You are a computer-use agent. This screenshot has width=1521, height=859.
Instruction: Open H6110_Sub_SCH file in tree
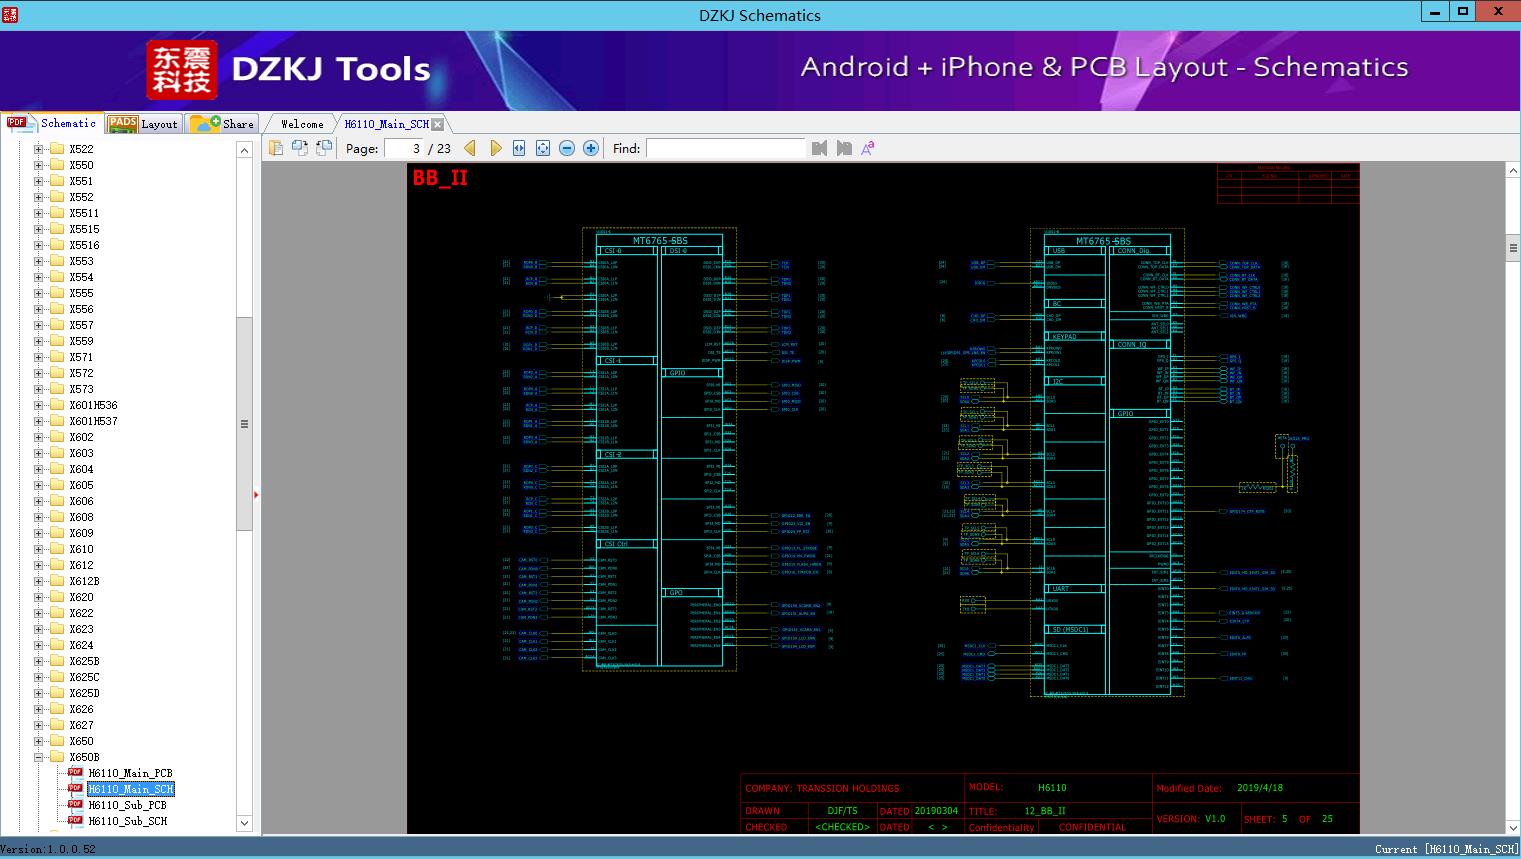pos(127,821)
